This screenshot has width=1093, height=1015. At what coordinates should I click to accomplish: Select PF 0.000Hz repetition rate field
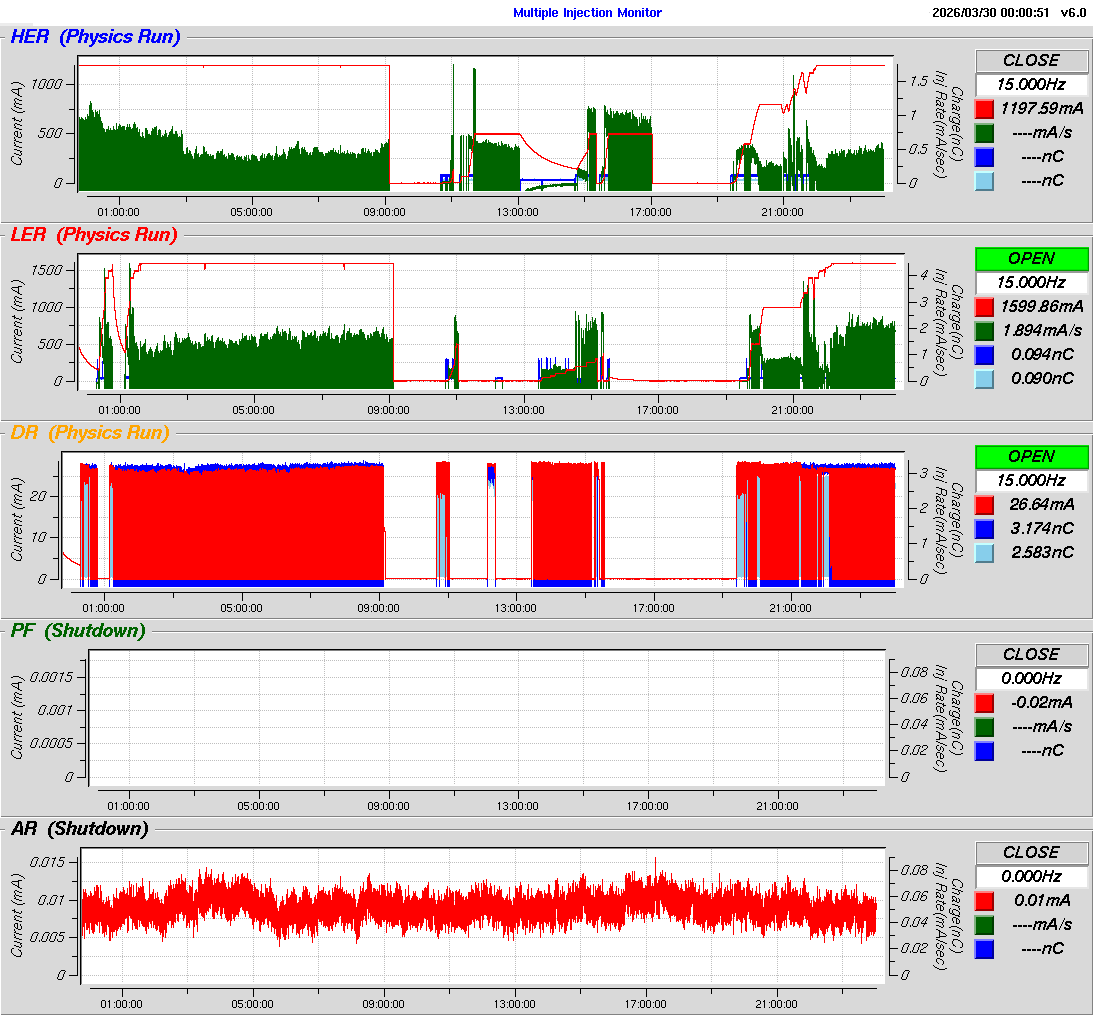click(x=1031, y=678)
